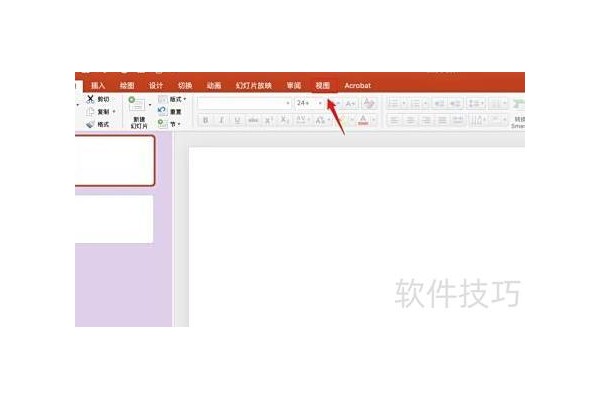Toggle underline formatting with U
The width and height of the screenshot is (600, 400).
237,121
